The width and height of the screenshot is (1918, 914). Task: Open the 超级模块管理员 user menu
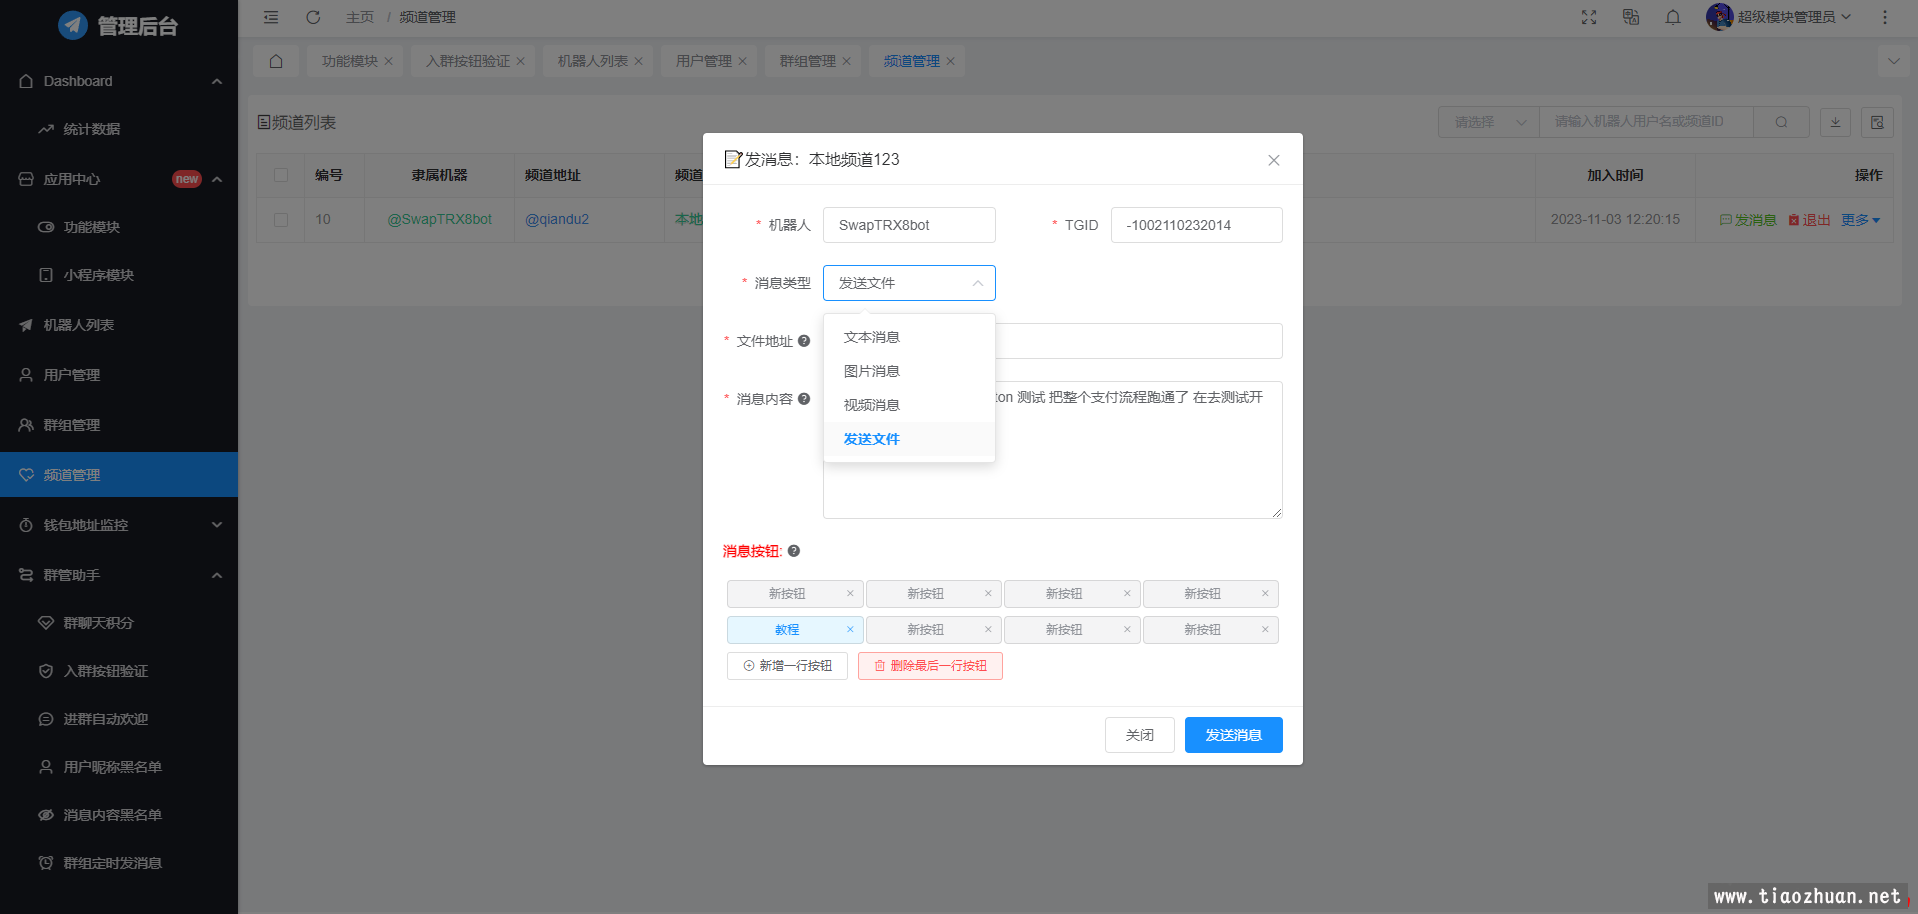(1780, 17)
